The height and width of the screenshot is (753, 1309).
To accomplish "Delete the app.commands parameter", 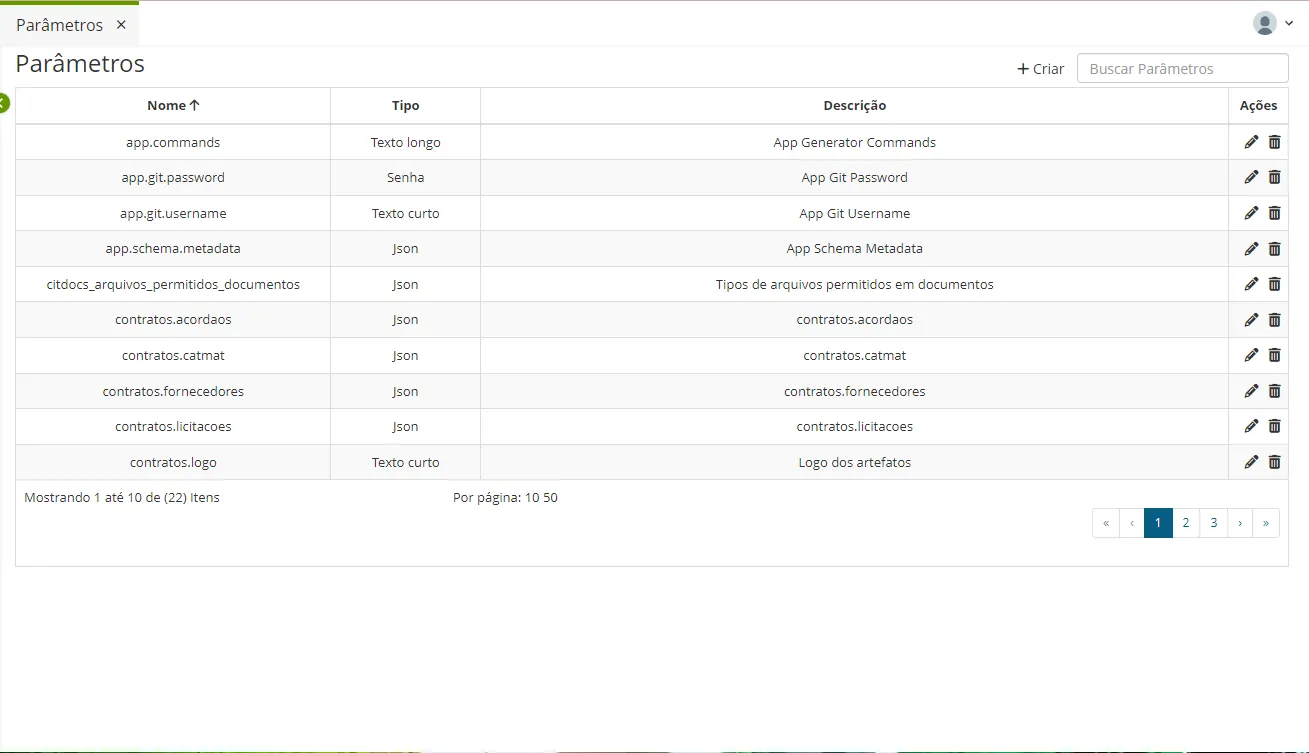I will (1274, 142).
